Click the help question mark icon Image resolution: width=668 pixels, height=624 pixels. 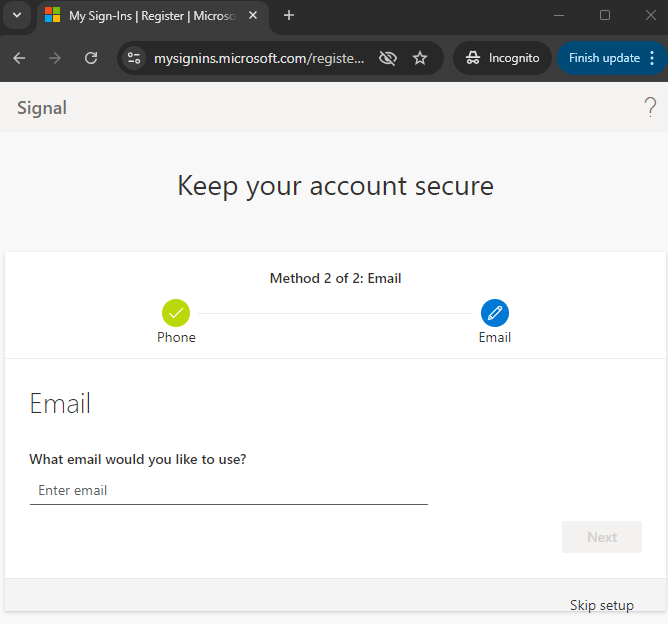coord(650,107)
